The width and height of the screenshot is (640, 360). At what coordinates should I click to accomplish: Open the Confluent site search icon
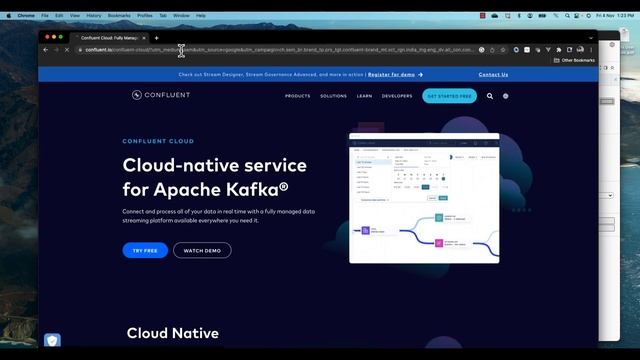490,96
